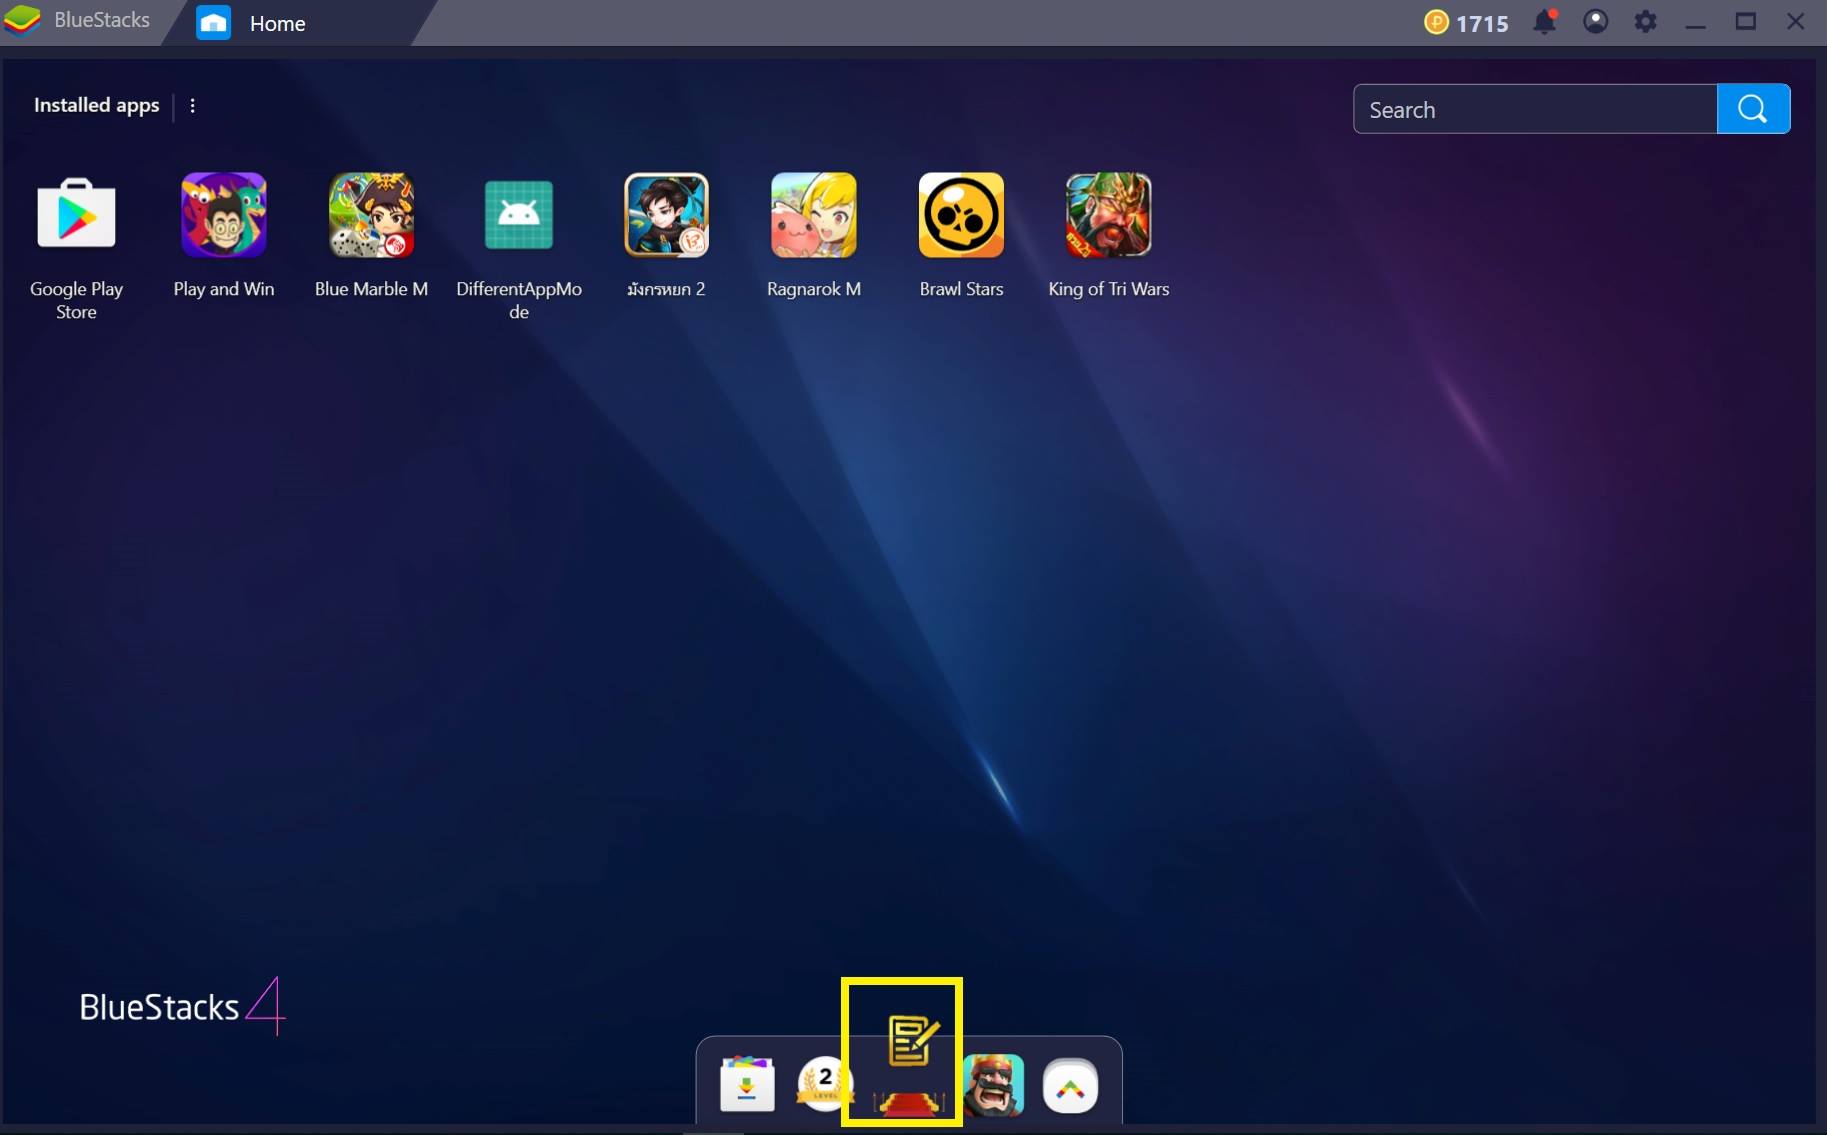1827x1135 pixels.
Task: Open the Google Play Store app
Action: 76,215
